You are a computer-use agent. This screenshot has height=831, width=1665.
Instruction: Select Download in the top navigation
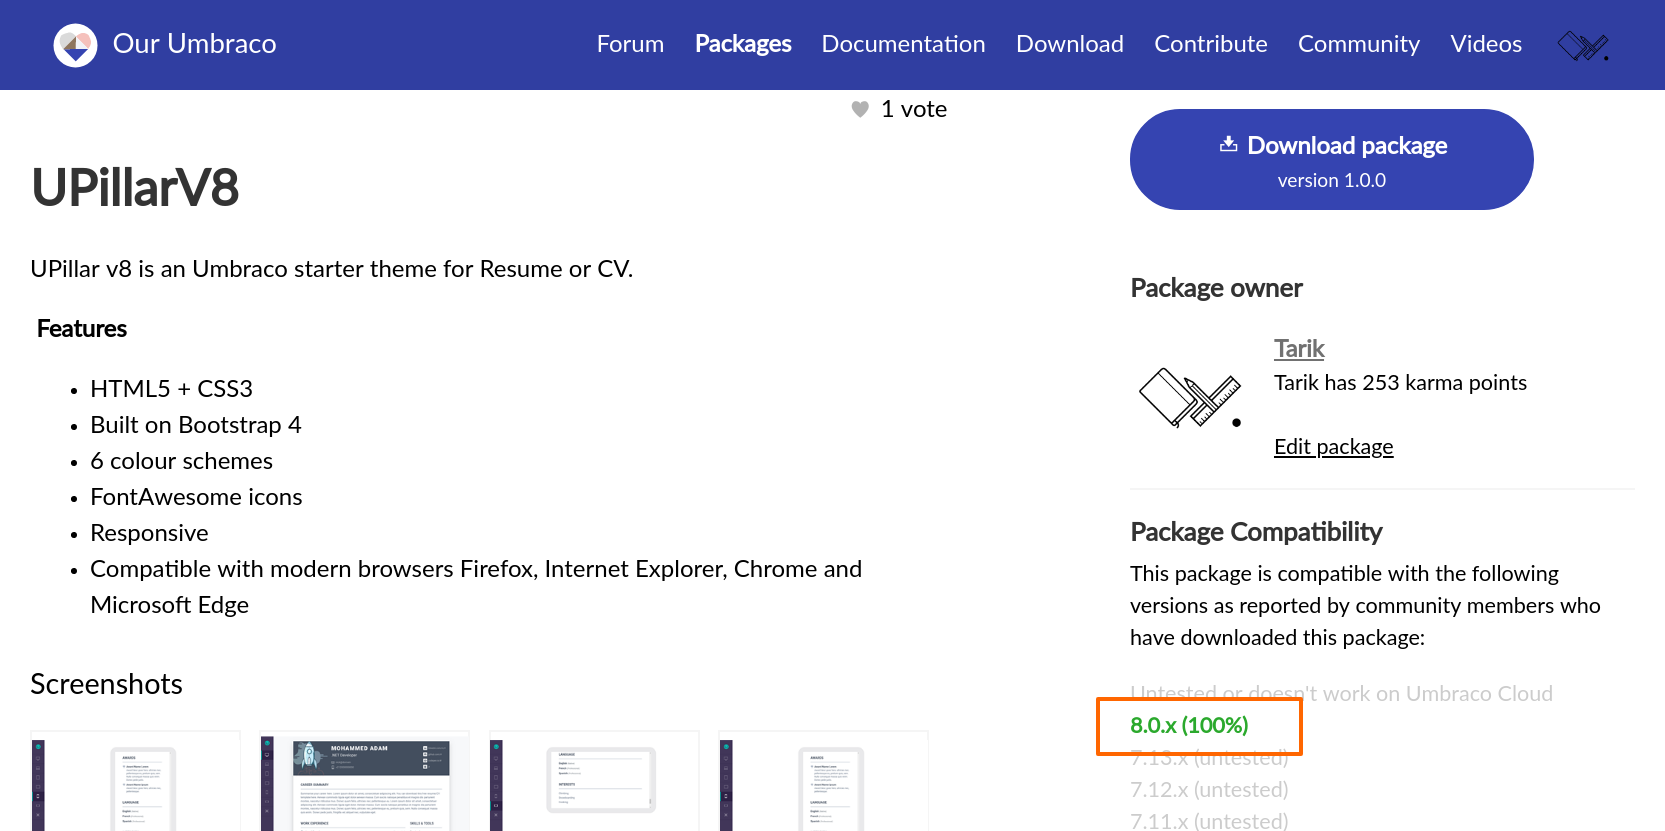click(1070, 44)
